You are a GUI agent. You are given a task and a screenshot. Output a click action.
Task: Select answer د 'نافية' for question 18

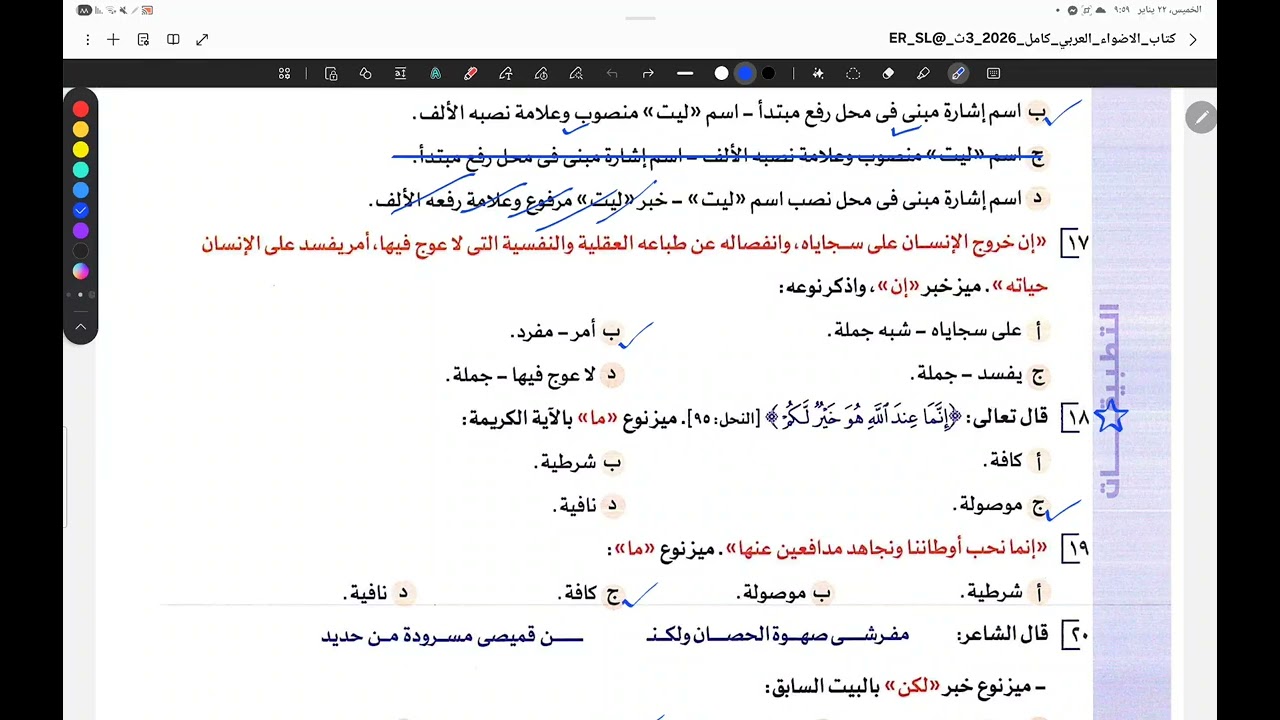tap(589, 506)
